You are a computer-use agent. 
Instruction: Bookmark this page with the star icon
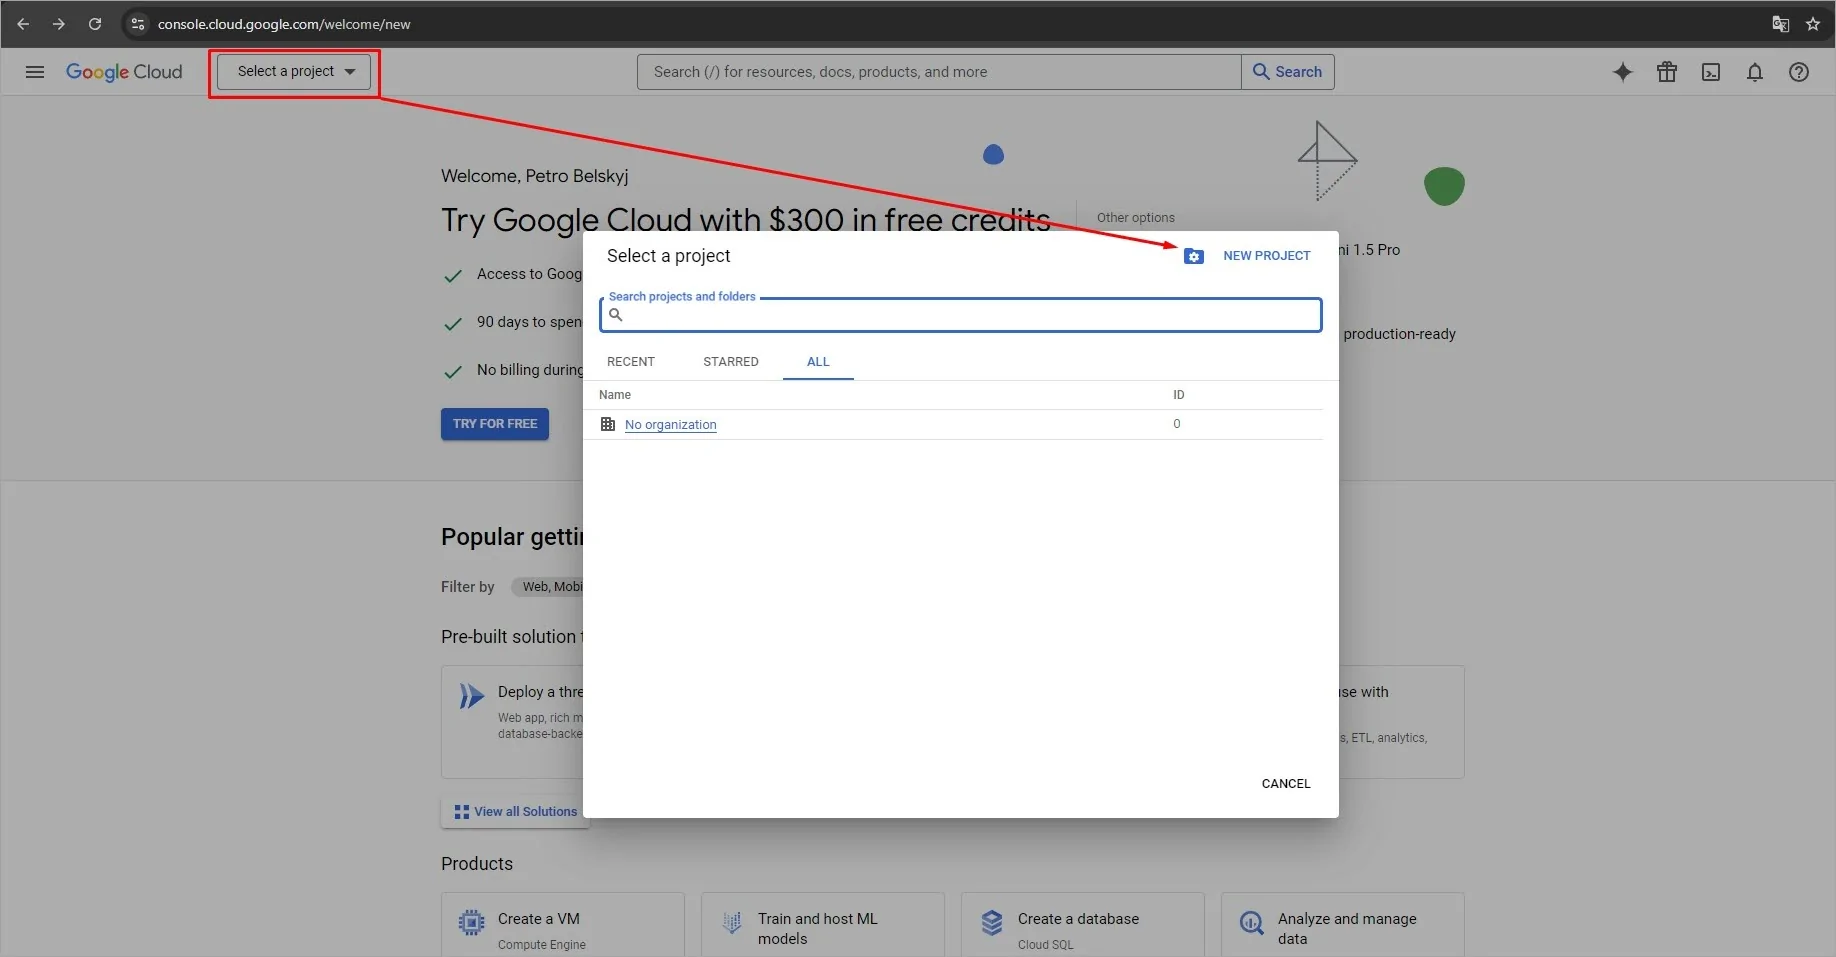[x=1813, y=23]
